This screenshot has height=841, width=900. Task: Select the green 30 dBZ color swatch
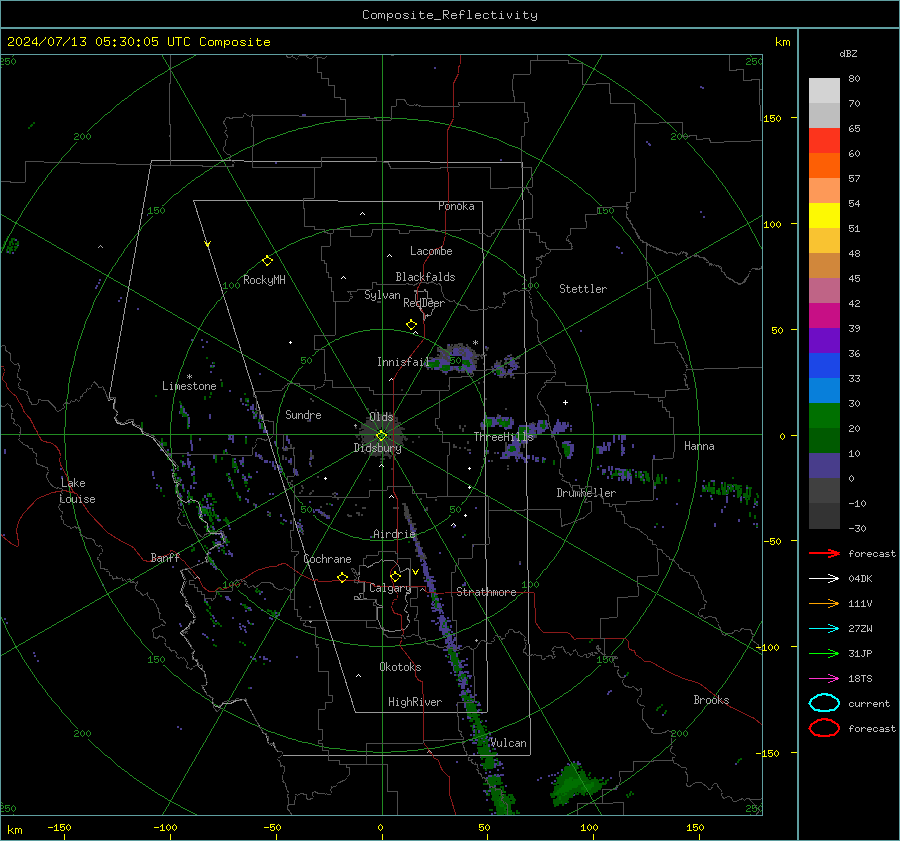click(x=824, y=415)
